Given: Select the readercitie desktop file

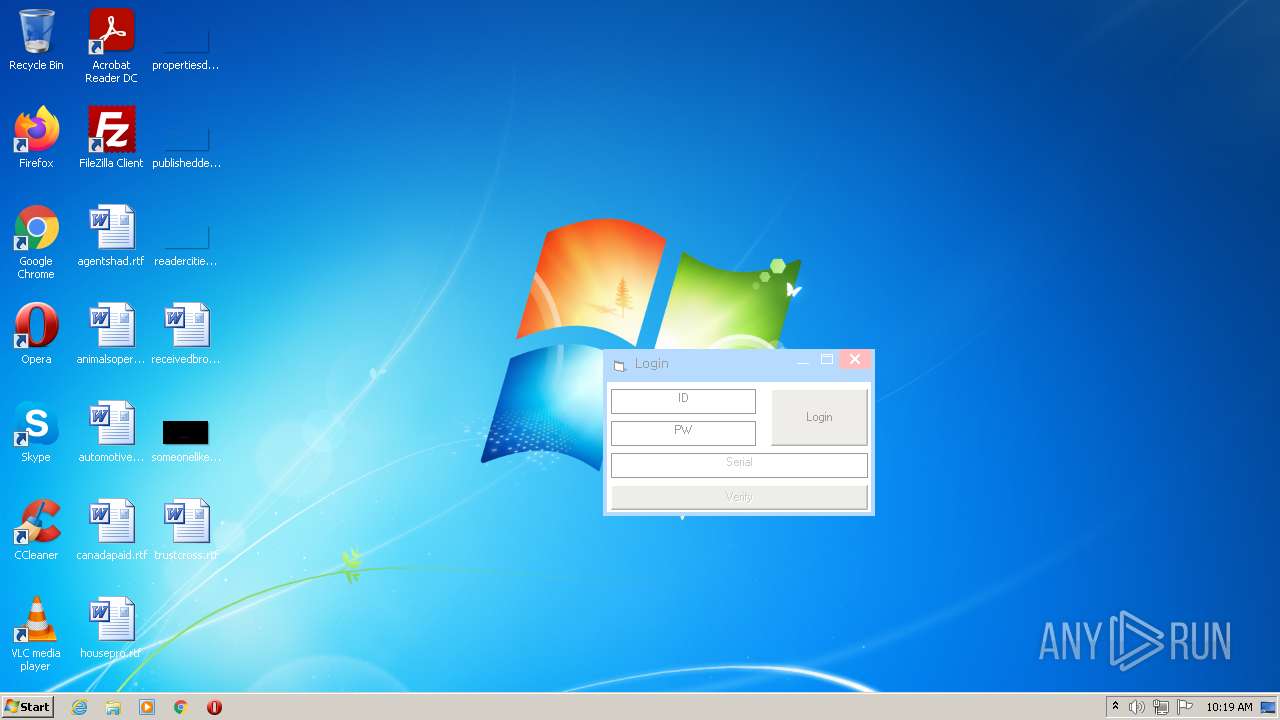Looking at the screenshot, I should click(186, 242).
